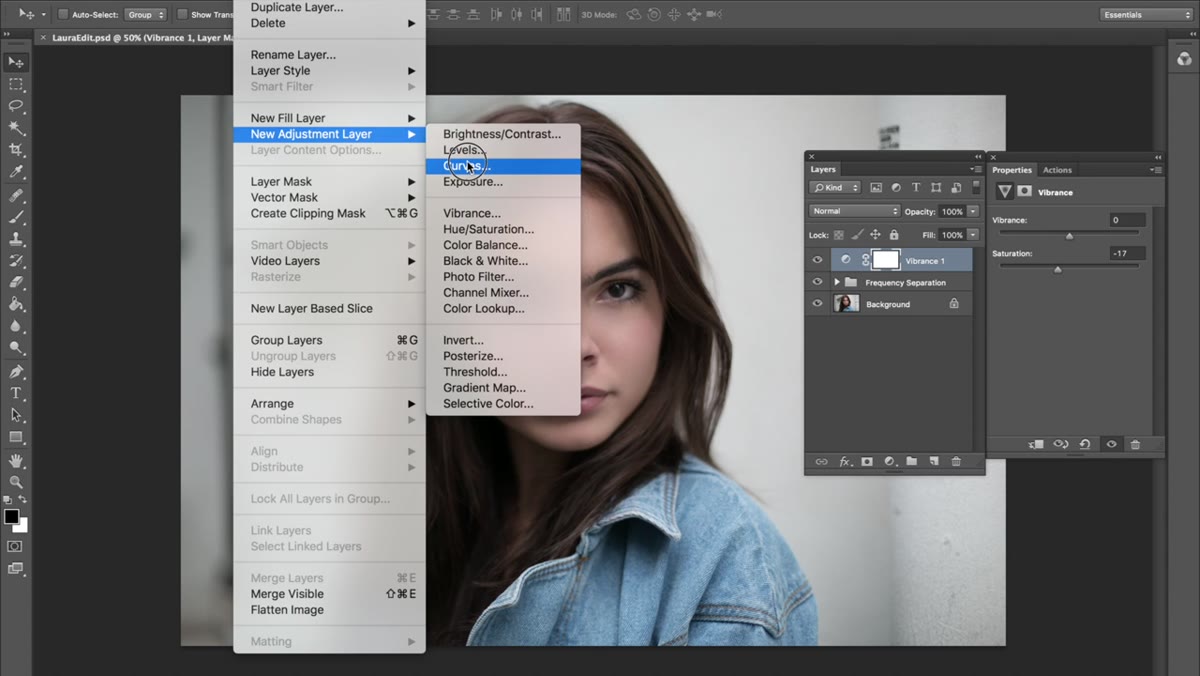Hide the Frequency Separation group
The image size is (1200, 676).
coord(817,282)
